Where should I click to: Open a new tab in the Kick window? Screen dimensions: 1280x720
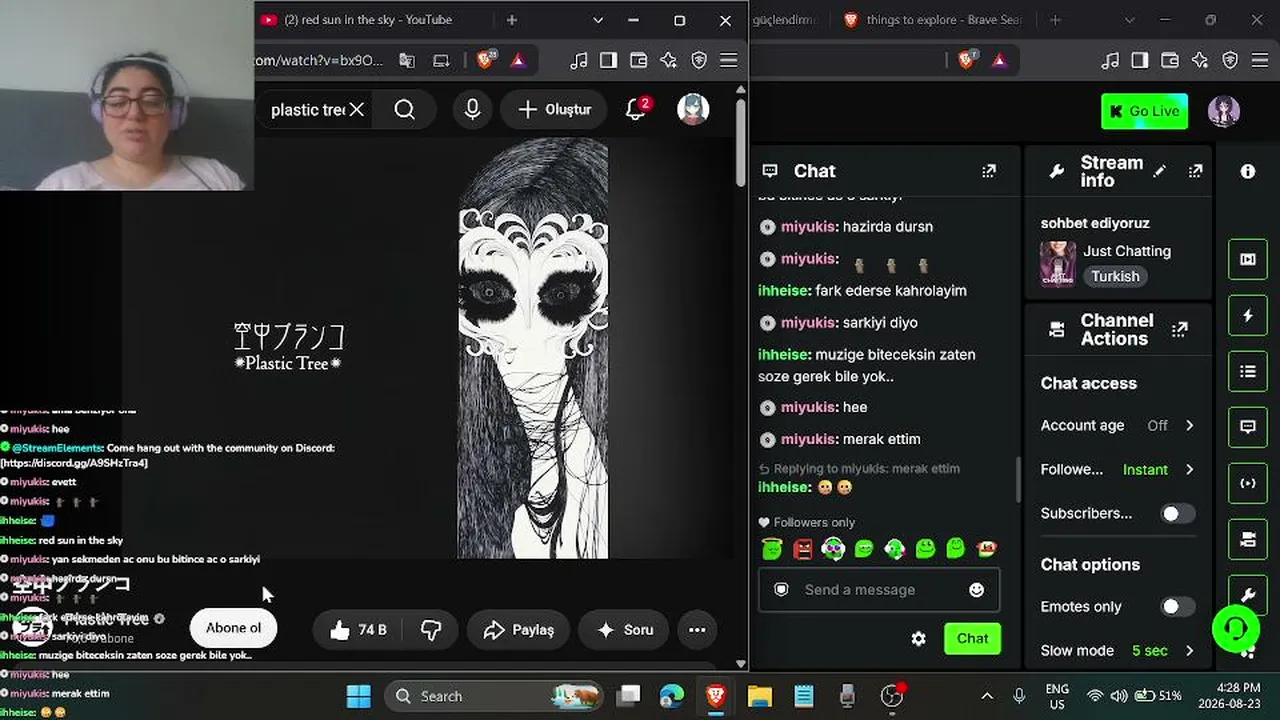click(x=1055, y=20)
